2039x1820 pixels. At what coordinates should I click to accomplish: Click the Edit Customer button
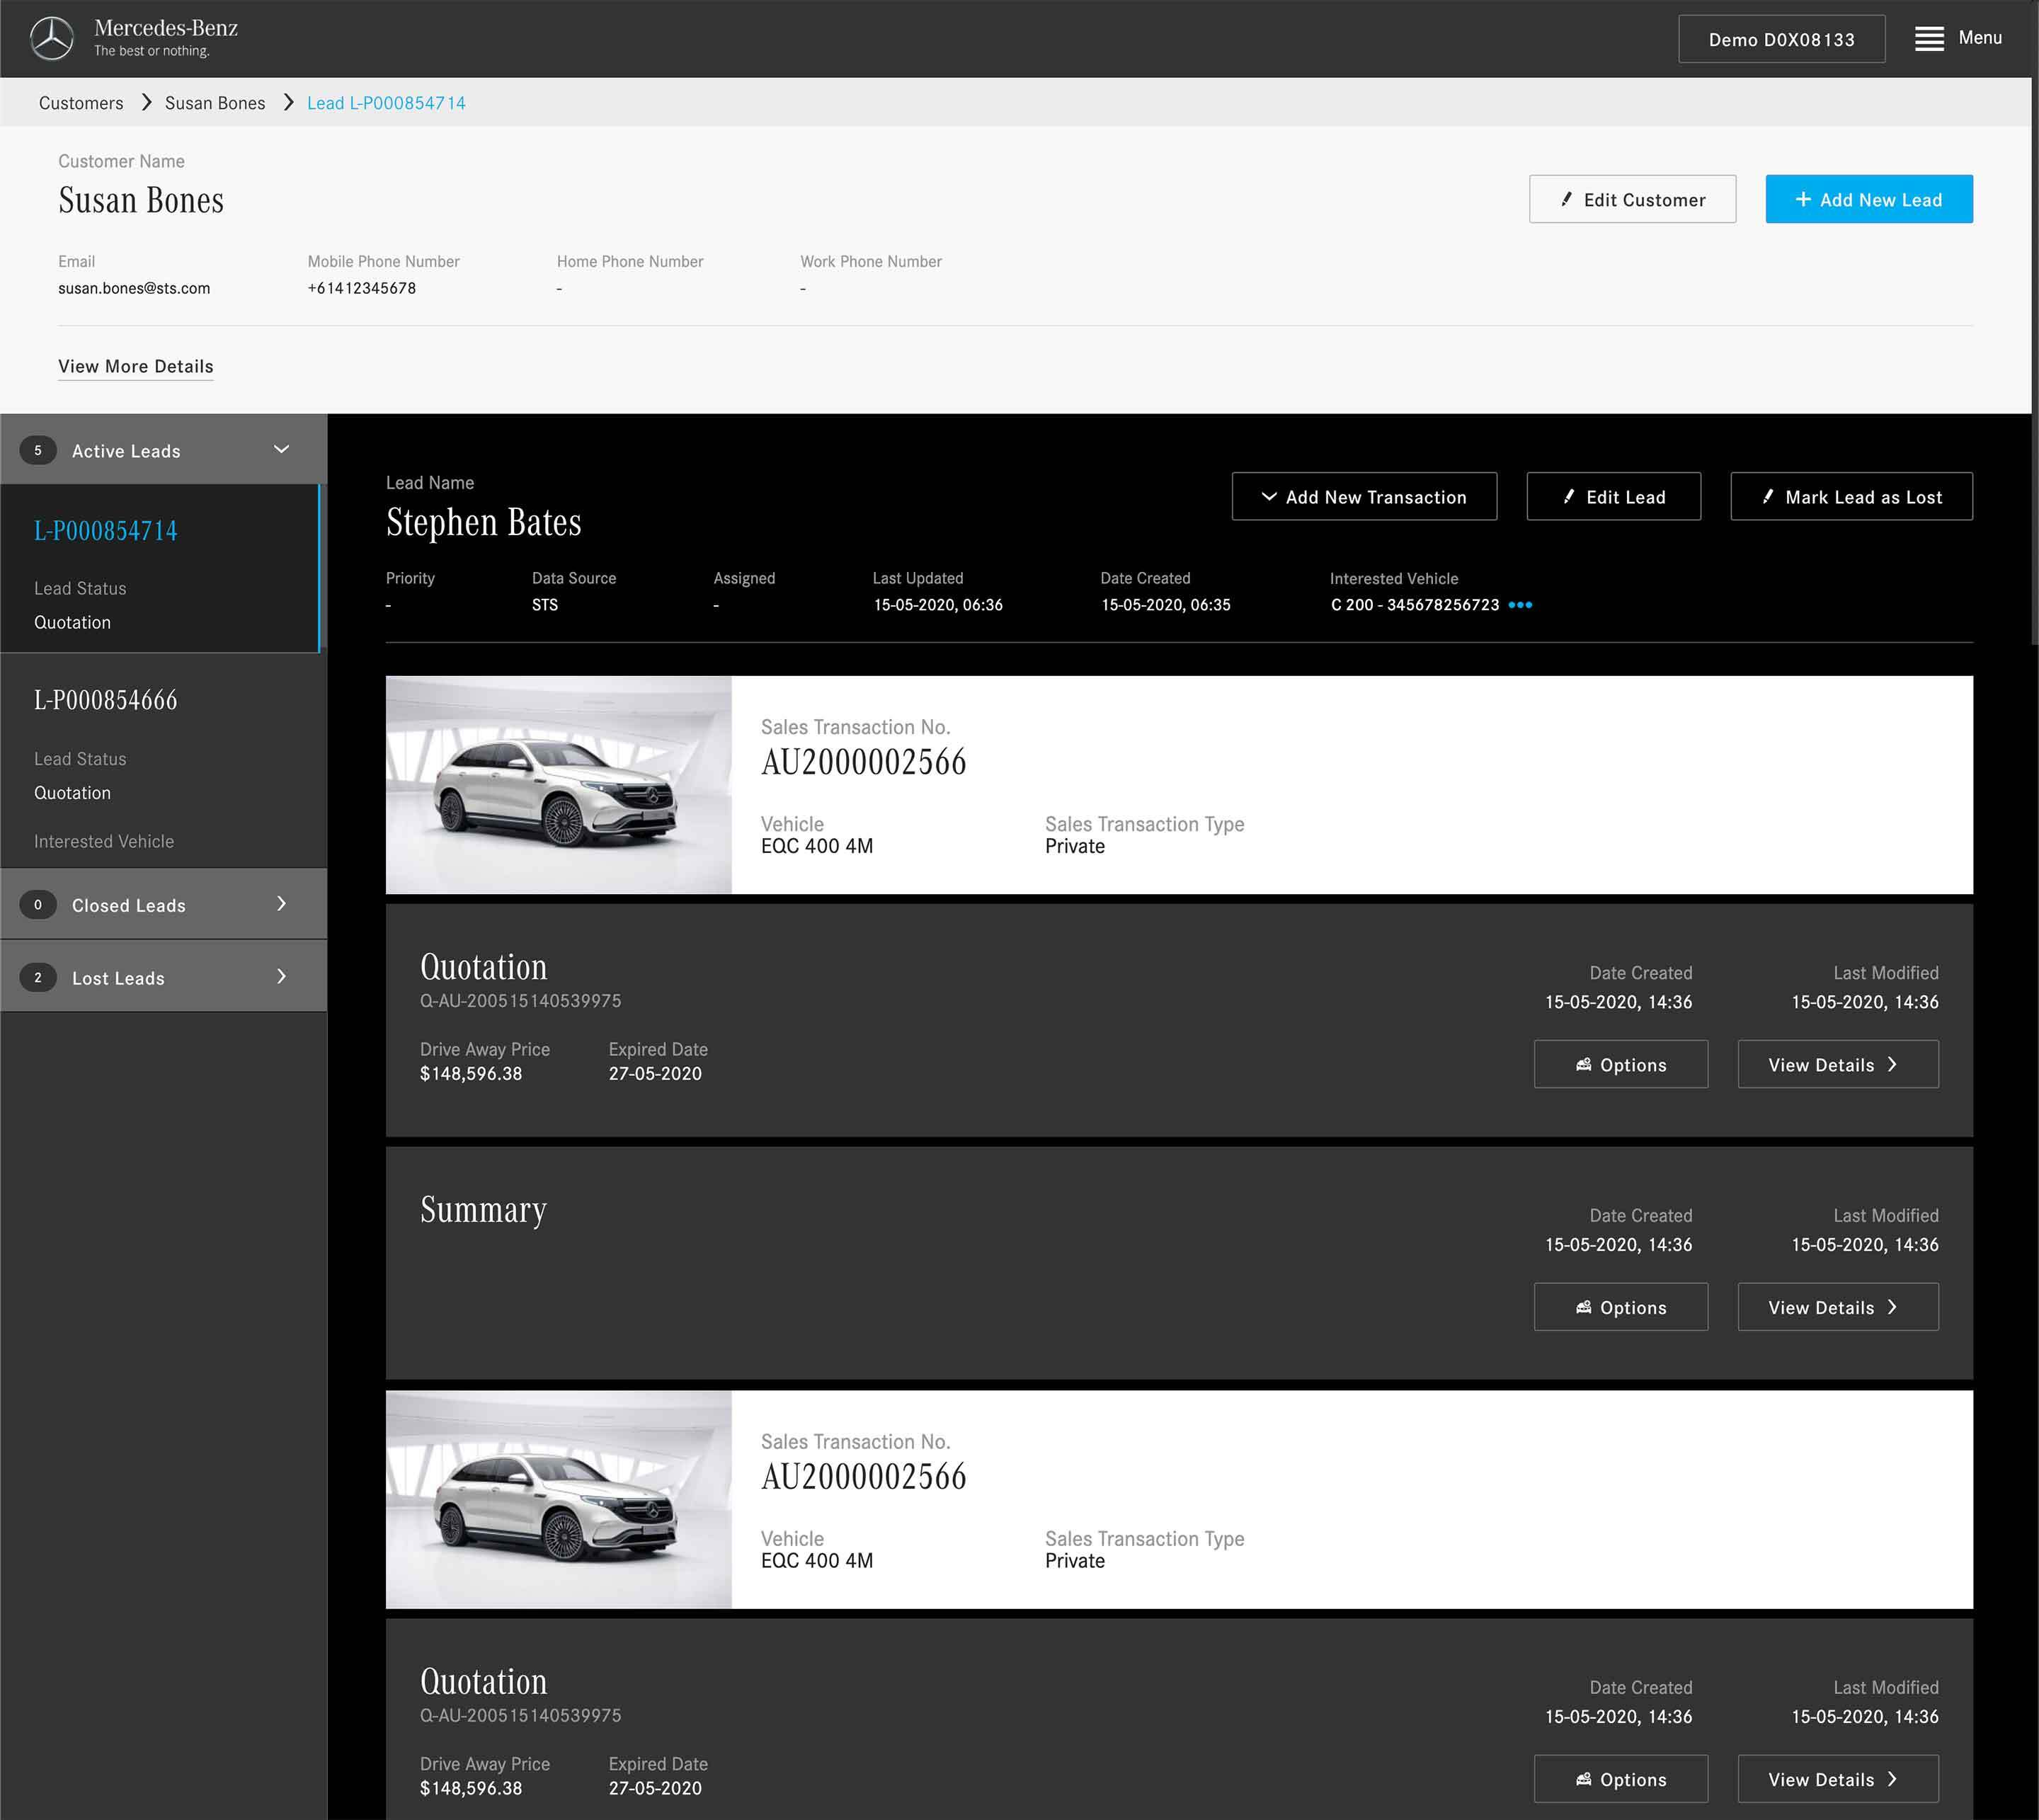click(x=1632, y=199)
